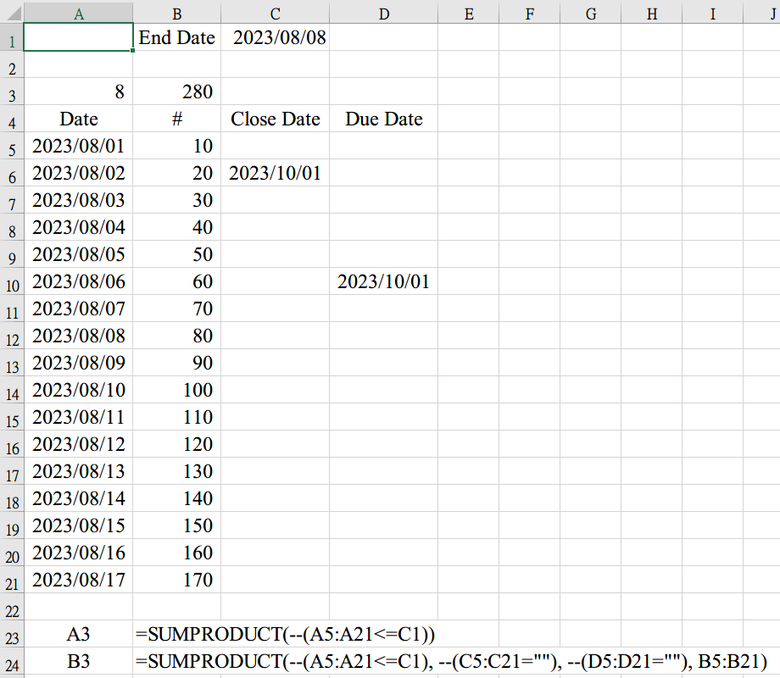Select cell B3 showing the total 280
Screen dimensions: 780x678
[x=177, y=92]
